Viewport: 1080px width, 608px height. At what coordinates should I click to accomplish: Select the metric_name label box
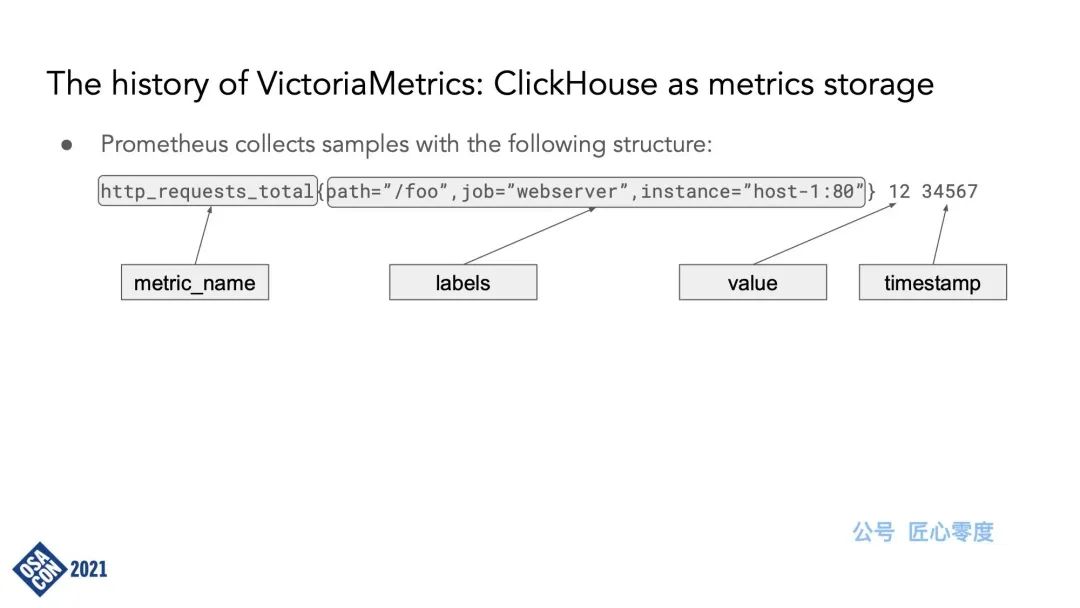coord(195,282)
